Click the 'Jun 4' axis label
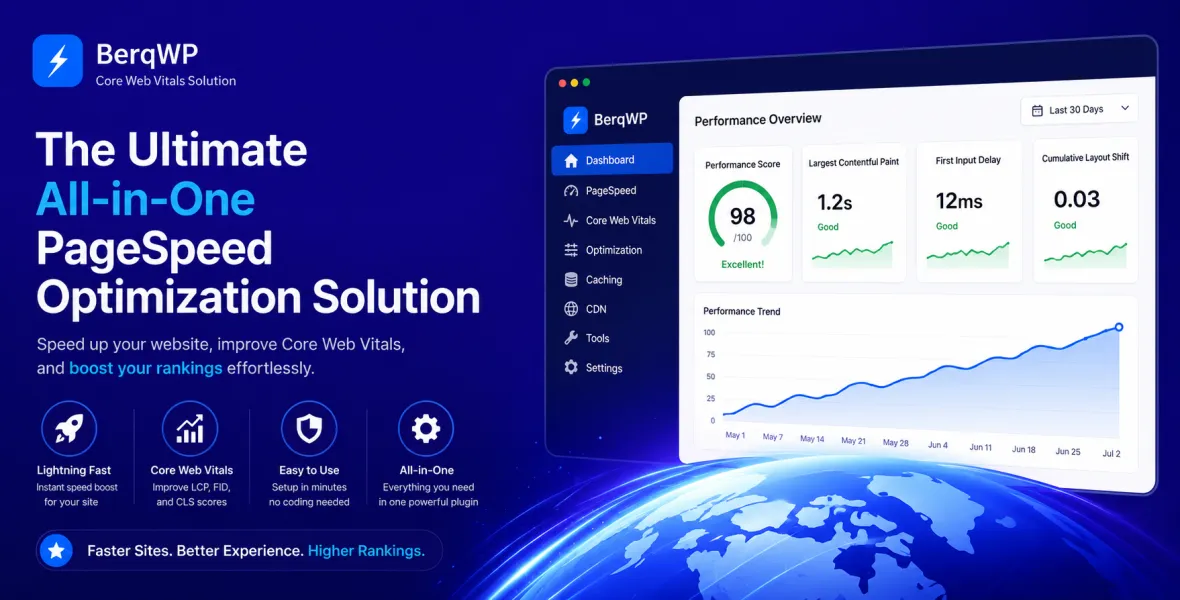1180x600 pixels. (x=938, y=445)
